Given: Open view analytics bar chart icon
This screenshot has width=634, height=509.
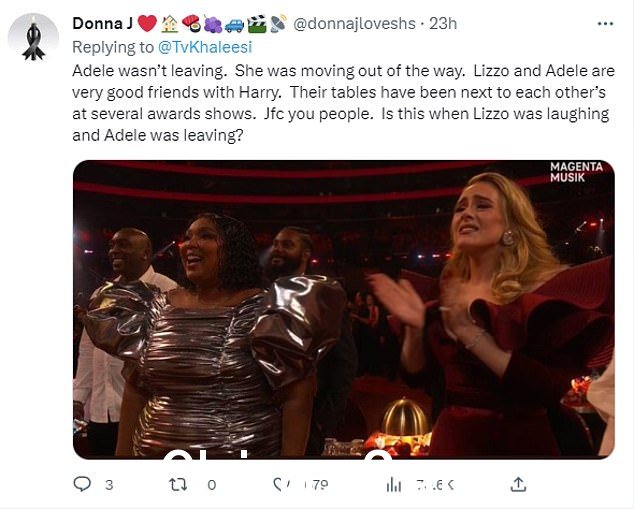Looking at the screenshot, I should tap(393, 484).
